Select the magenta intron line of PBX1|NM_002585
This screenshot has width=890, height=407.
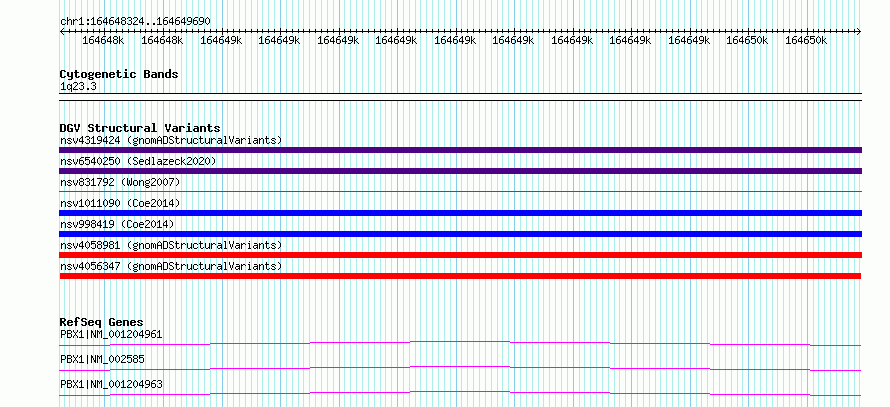[460, 368]
